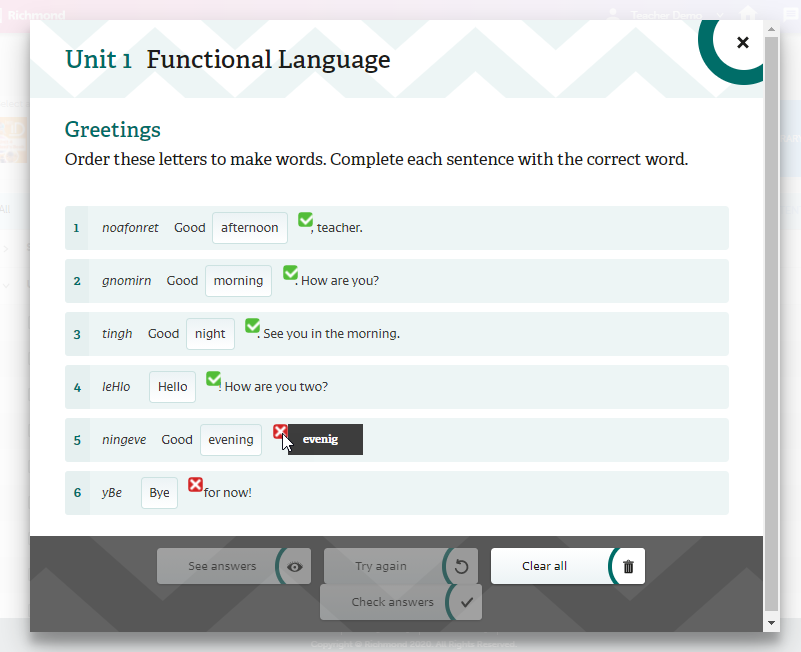Click the green check mark next to afternoon
Image resolution: width=801 pixels, height=652 pixels.
(305, 220)
